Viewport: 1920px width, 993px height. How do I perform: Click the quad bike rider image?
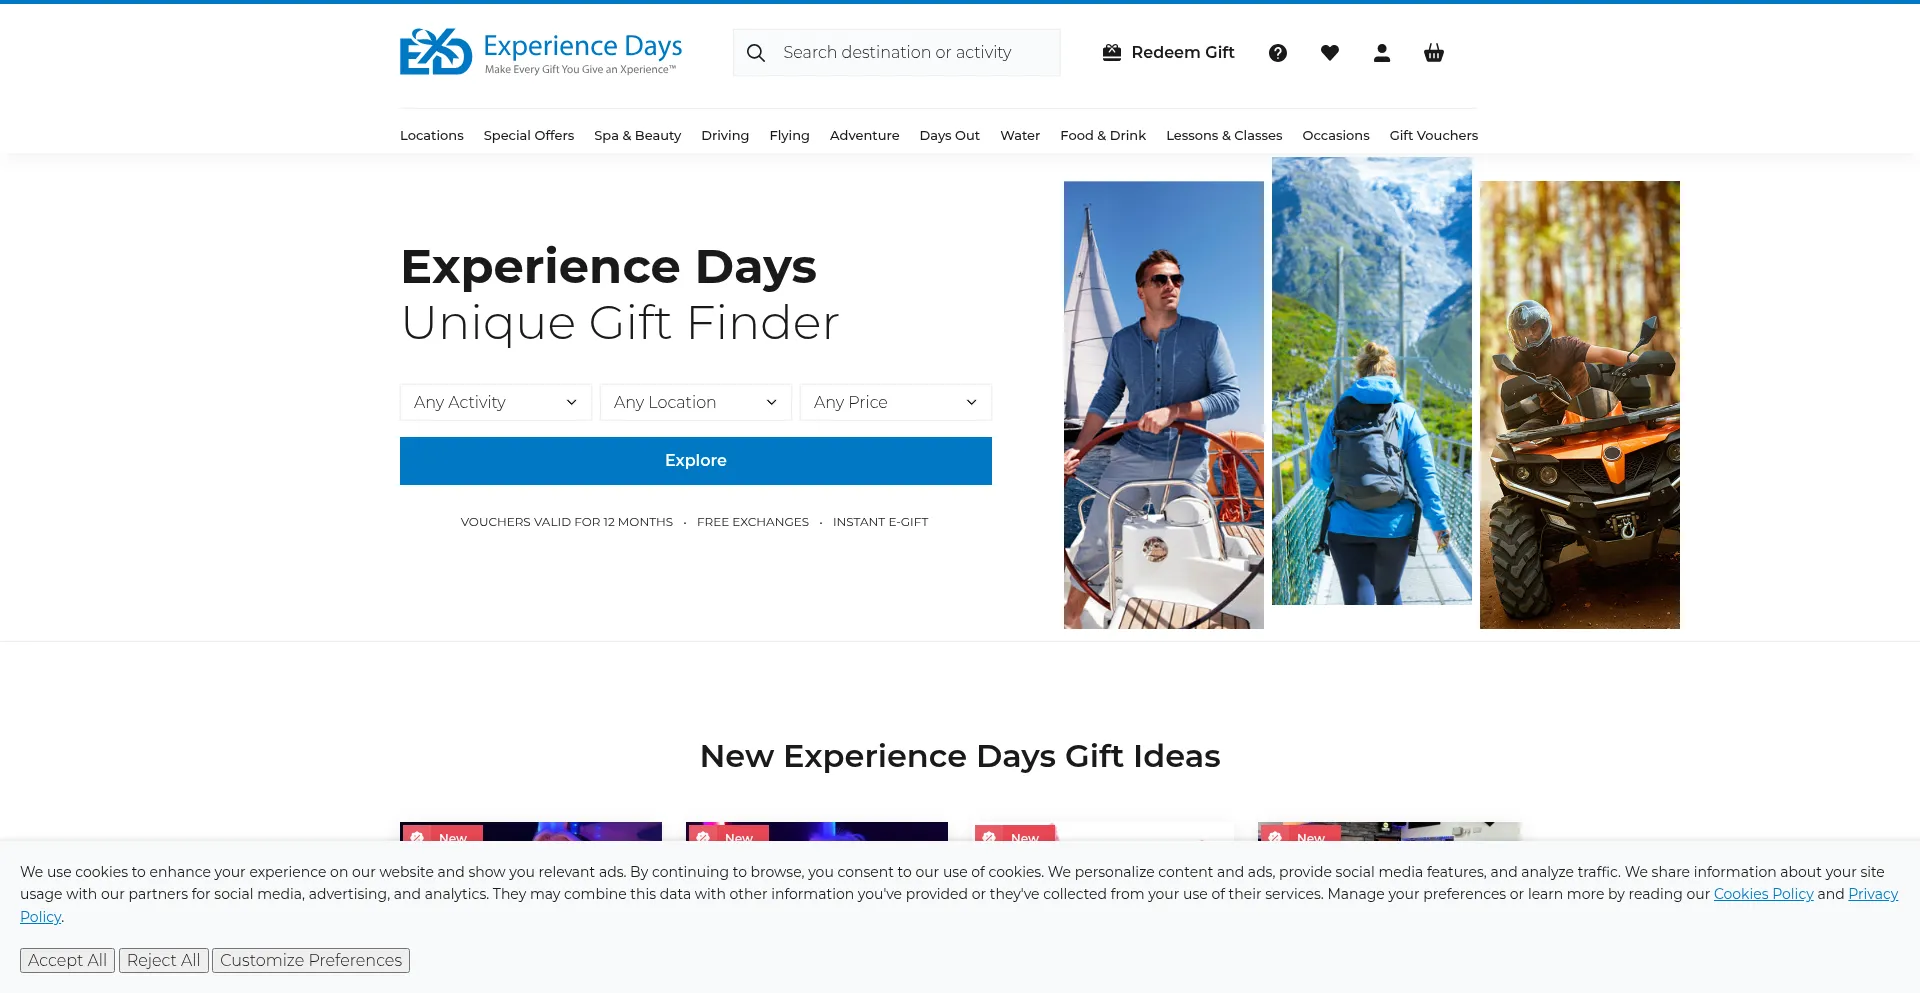pos(1579,405)
